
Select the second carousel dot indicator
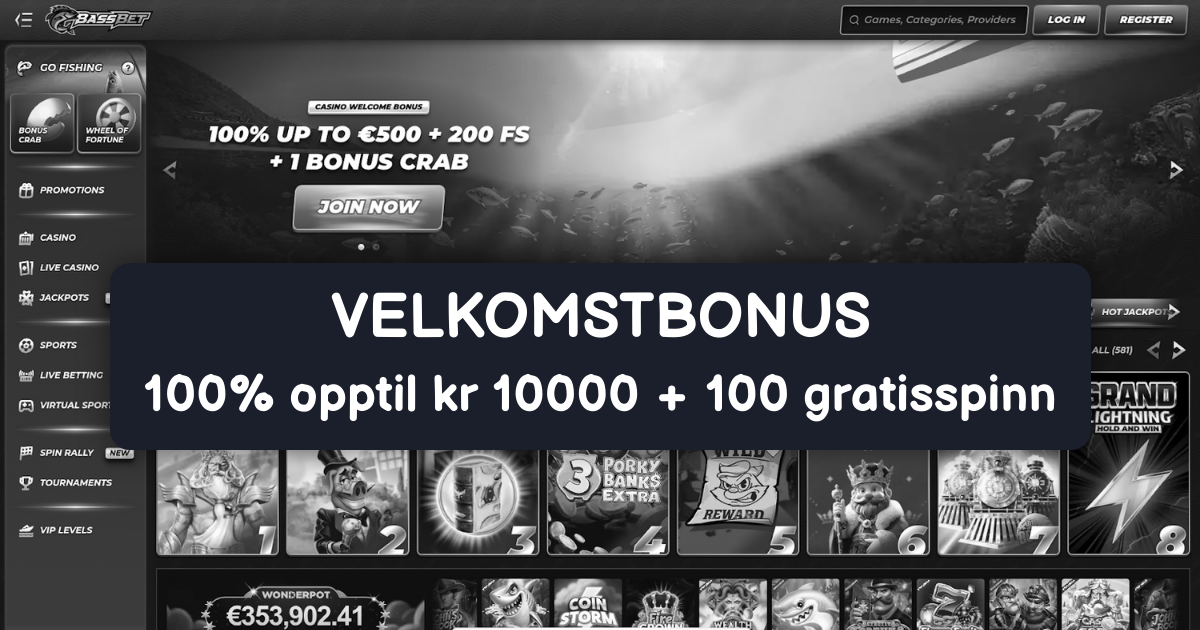coord(376,246)
